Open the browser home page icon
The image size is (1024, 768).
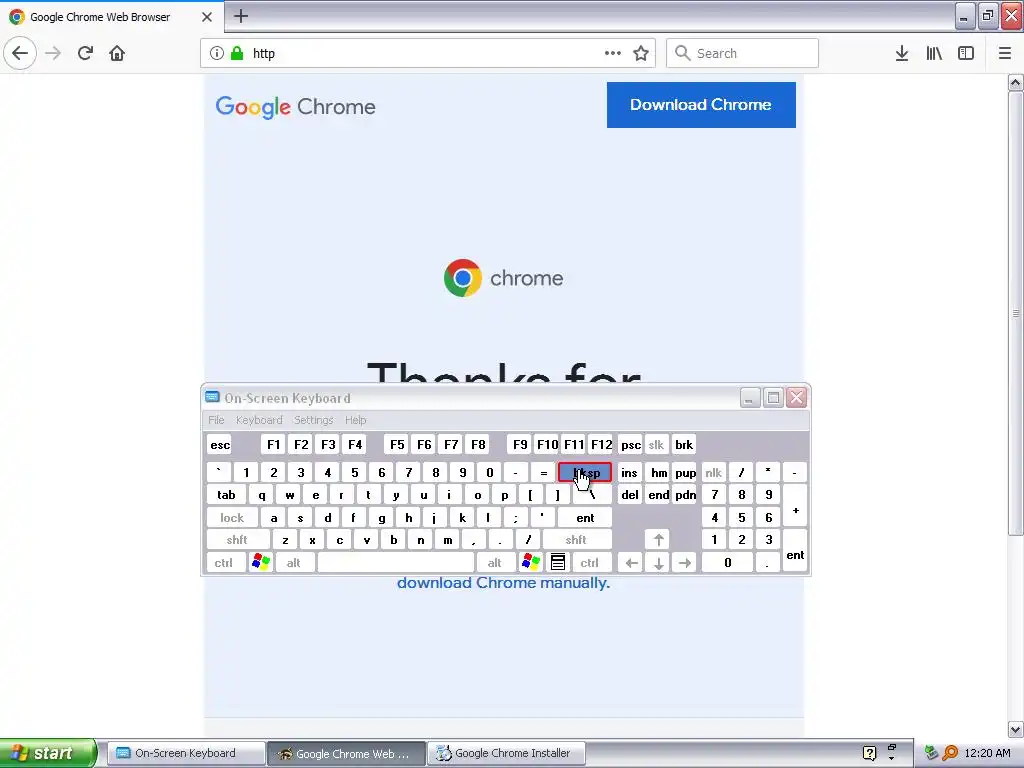tap(117, 53)
